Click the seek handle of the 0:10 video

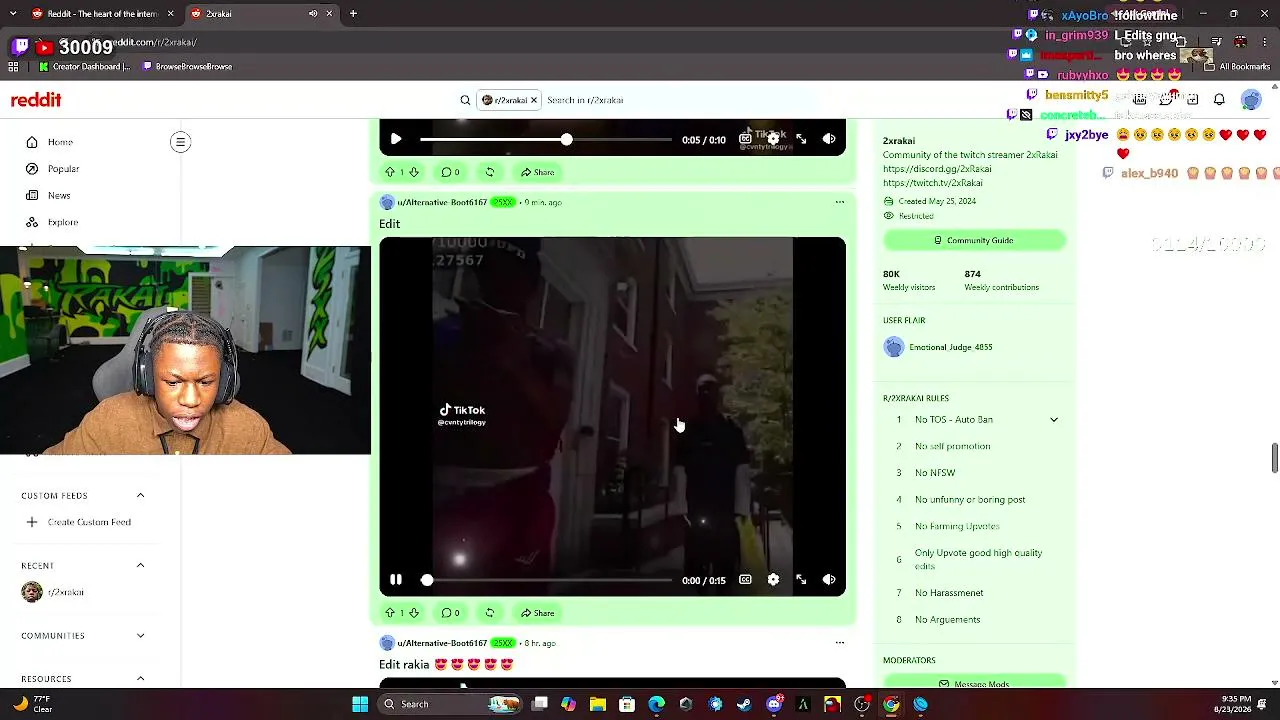tap(566, 140)
